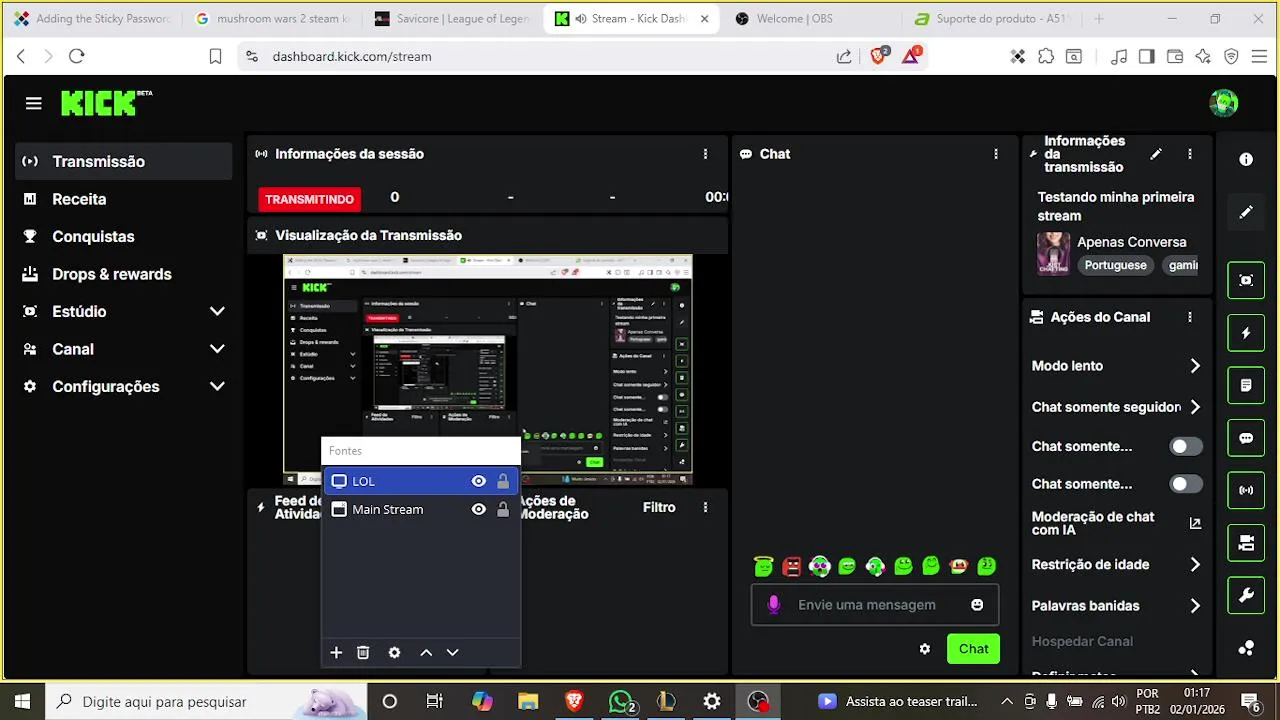
Task: Switch to mushroom wars 2 steam tab
Action: (272, 19)
